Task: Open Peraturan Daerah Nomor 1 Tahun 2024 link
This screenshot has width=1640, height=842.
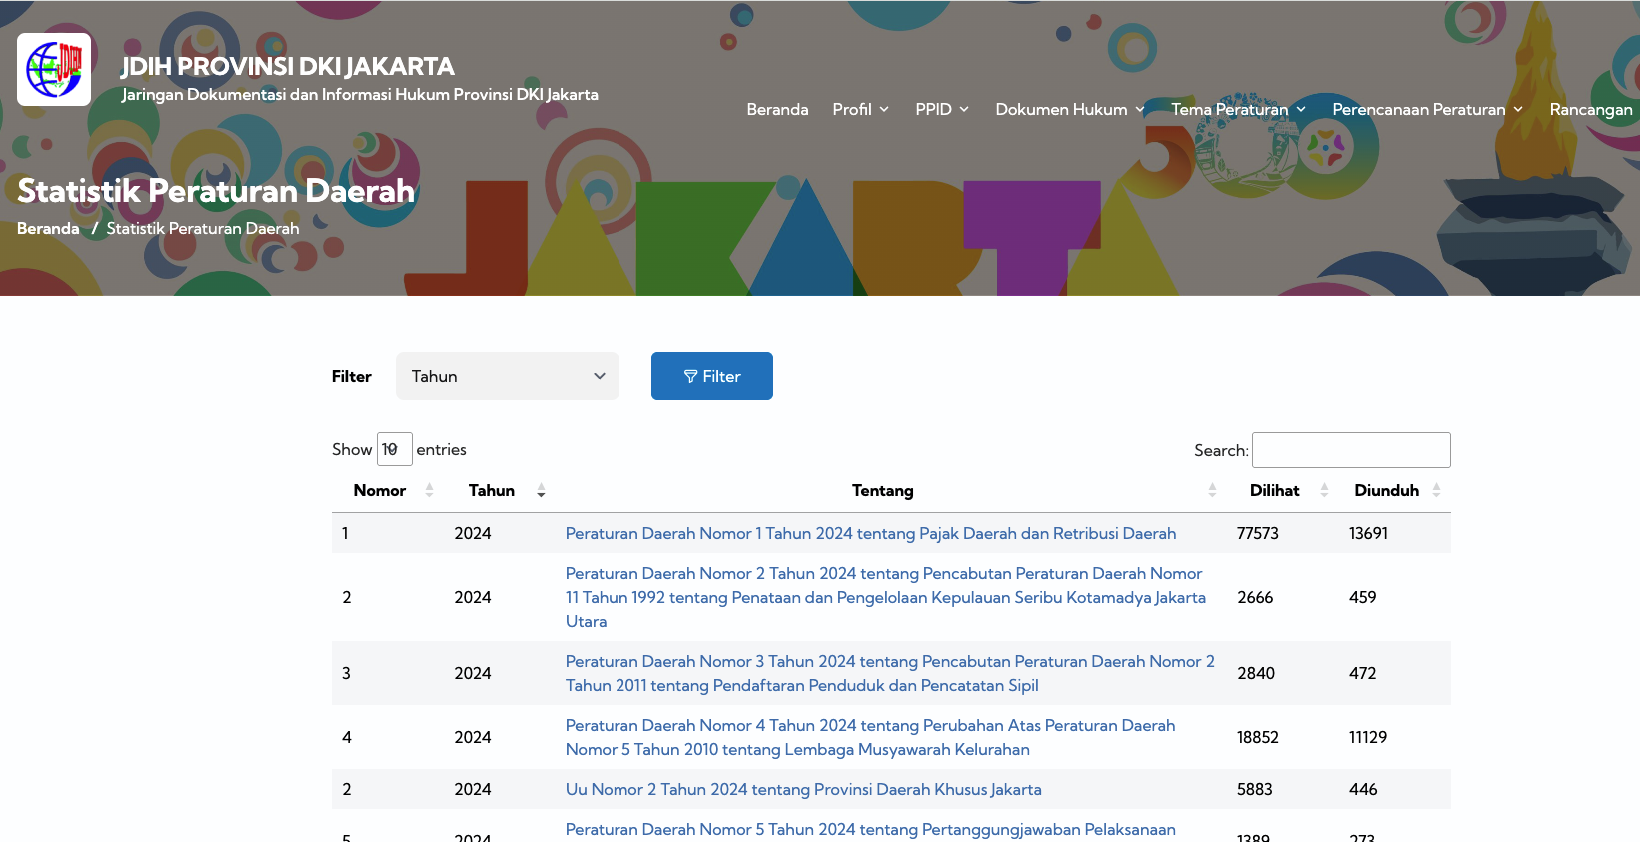Action: coord(870,533)
